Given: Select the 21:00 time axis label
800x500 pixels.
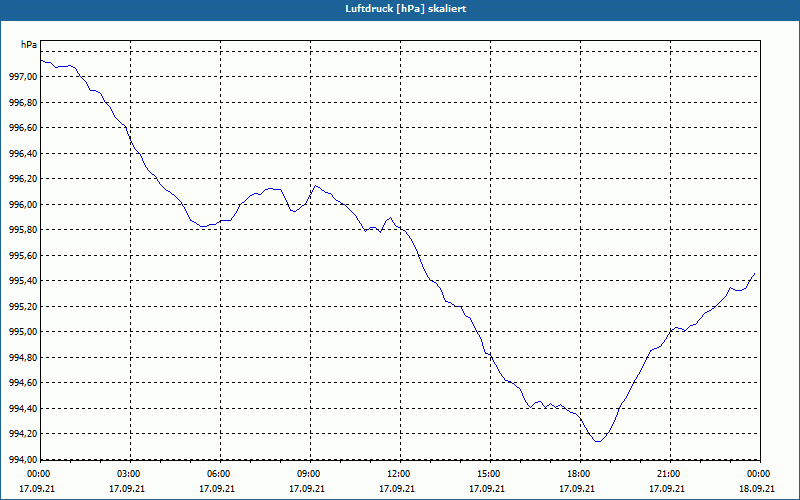Looking at the screenshot, I should coord(668,474).
